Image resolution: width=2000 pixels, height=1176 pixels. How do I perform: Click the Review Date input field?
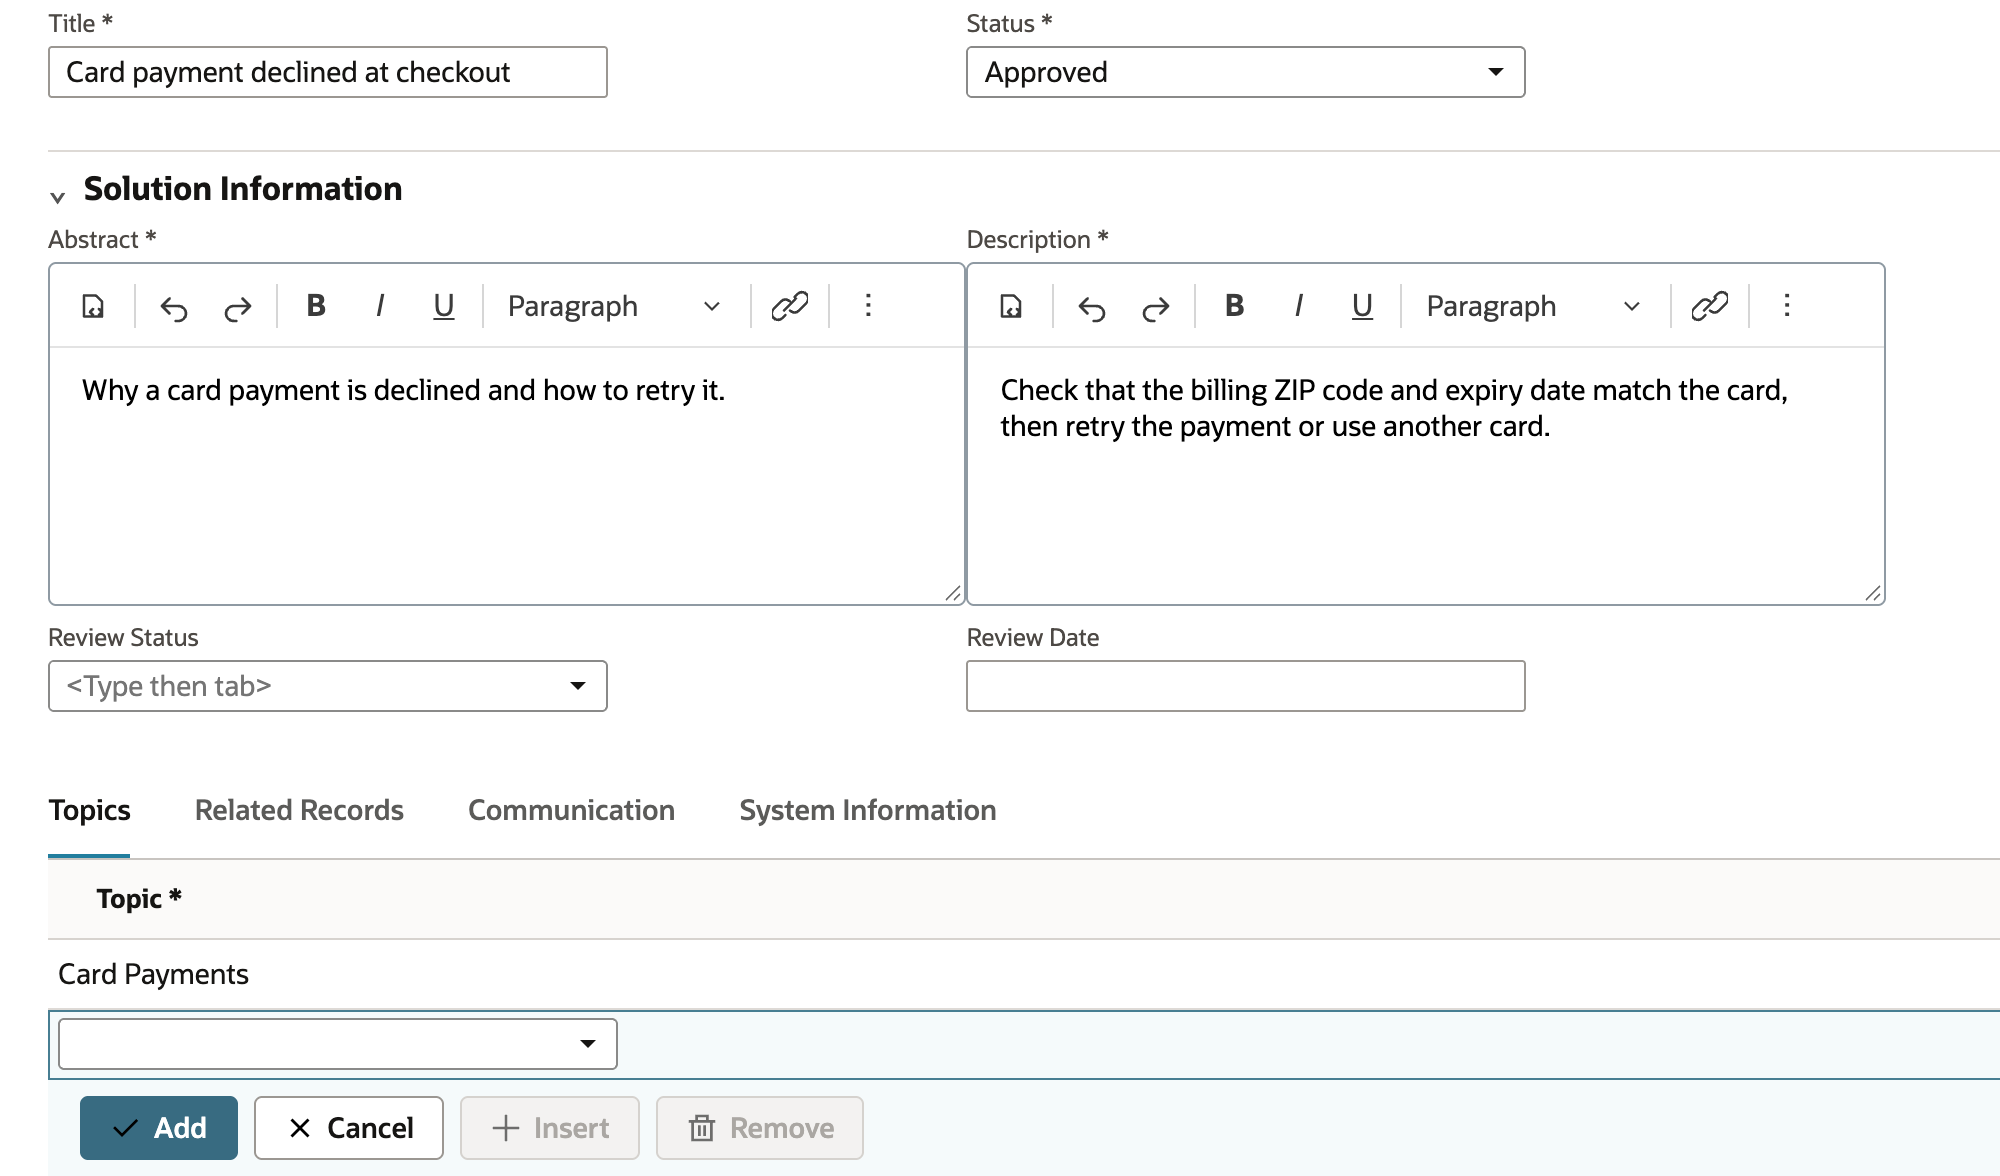tap(1245, 686)
